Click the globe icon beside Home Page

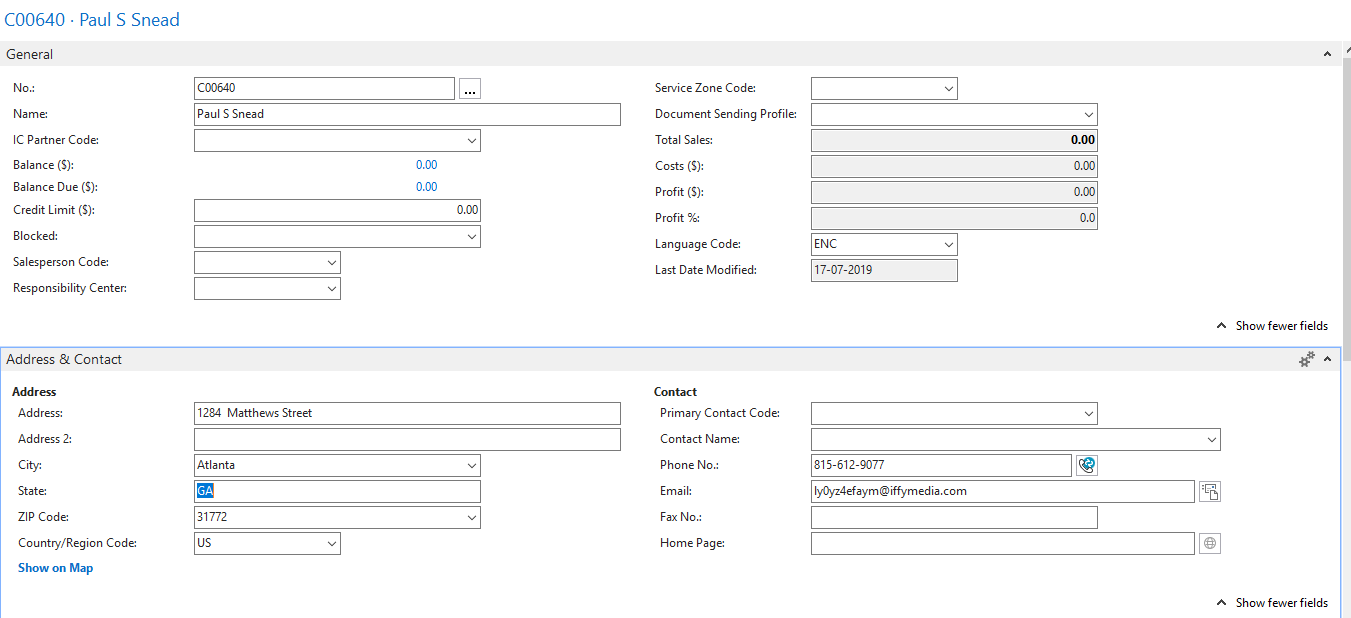point(1210,543)
